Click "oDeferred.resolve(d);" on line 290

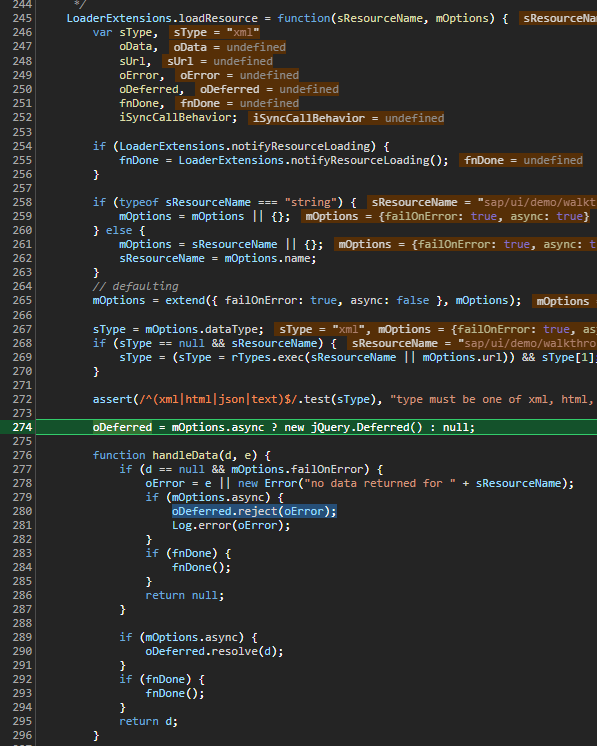[x=214, y=651]
